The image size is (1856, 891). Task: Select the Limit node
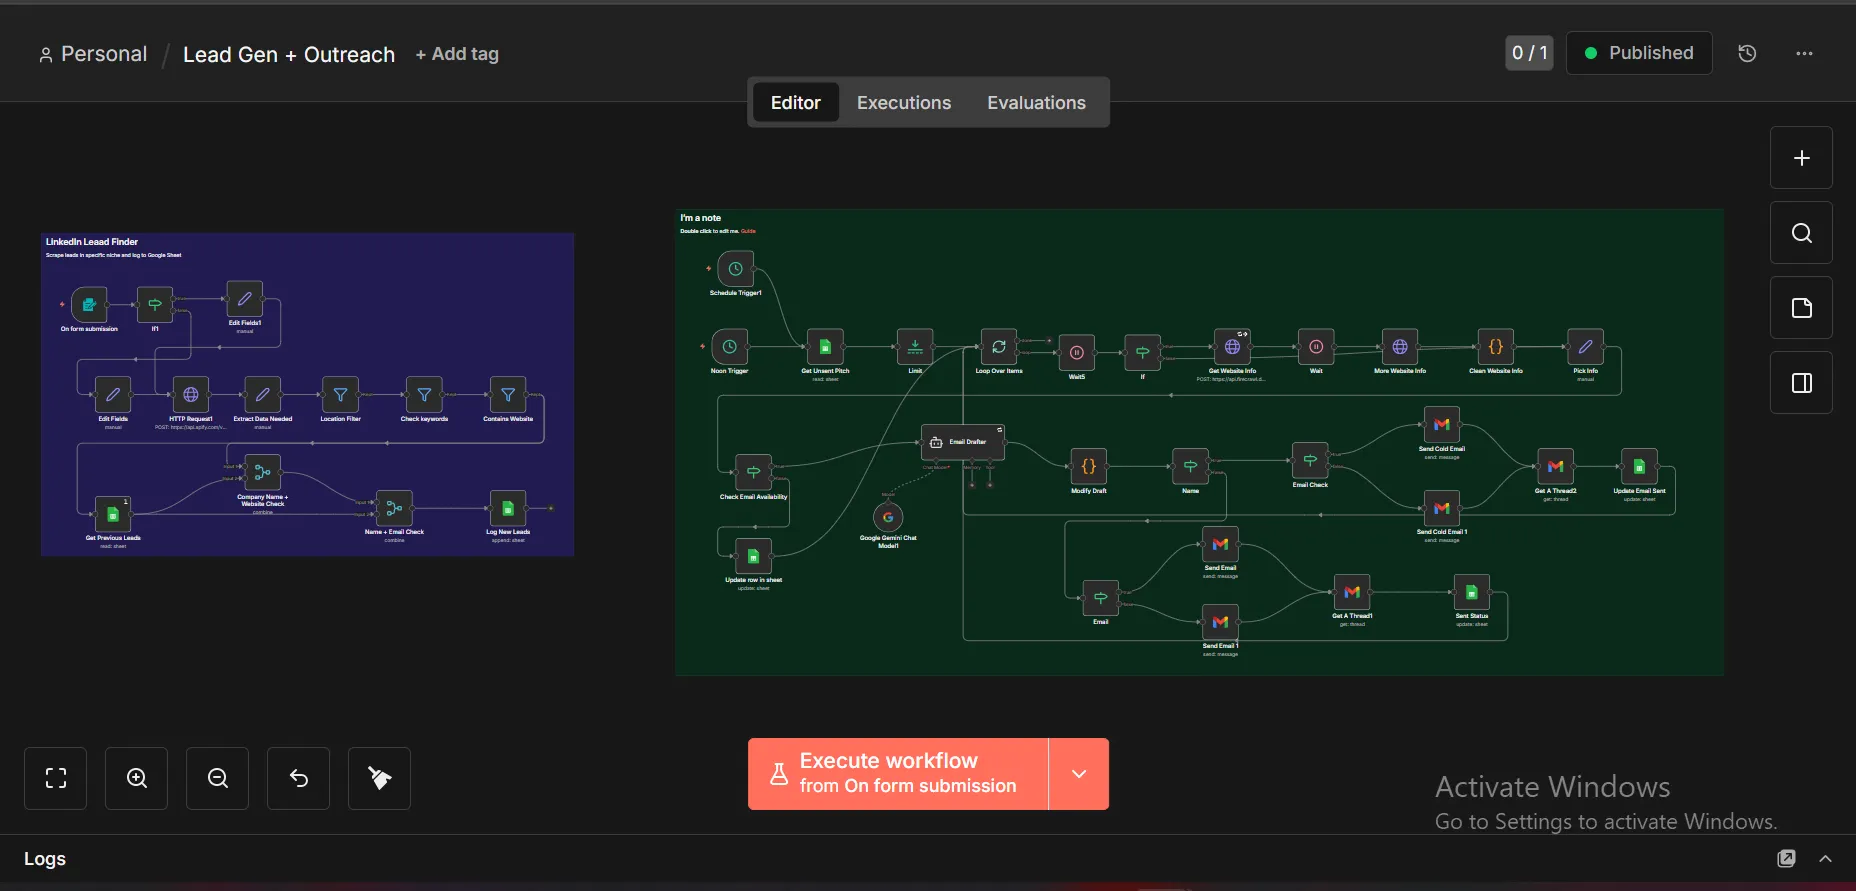click(915, 347)
